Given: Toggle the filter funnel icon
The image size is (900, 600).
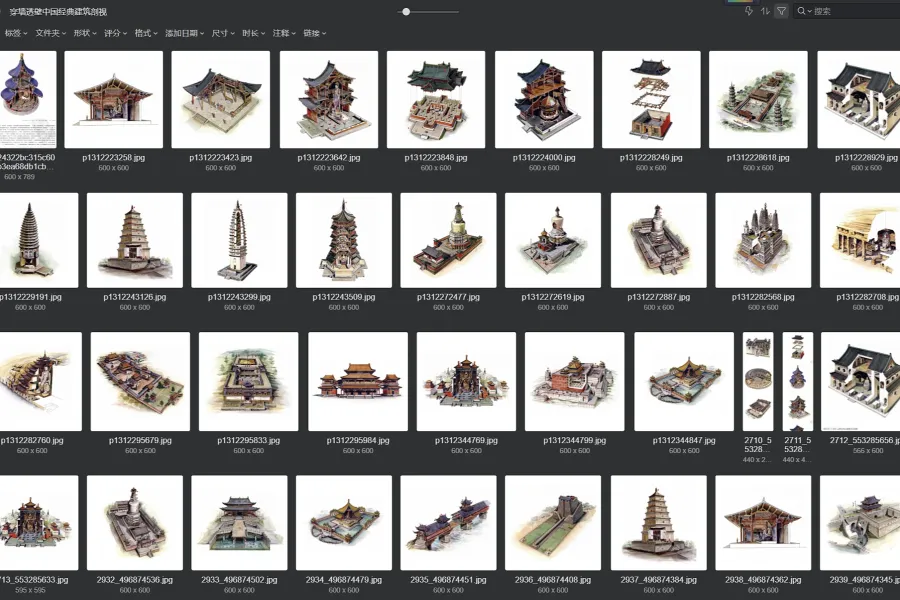Looking at the screenshot, I should [x=782, y=11].
